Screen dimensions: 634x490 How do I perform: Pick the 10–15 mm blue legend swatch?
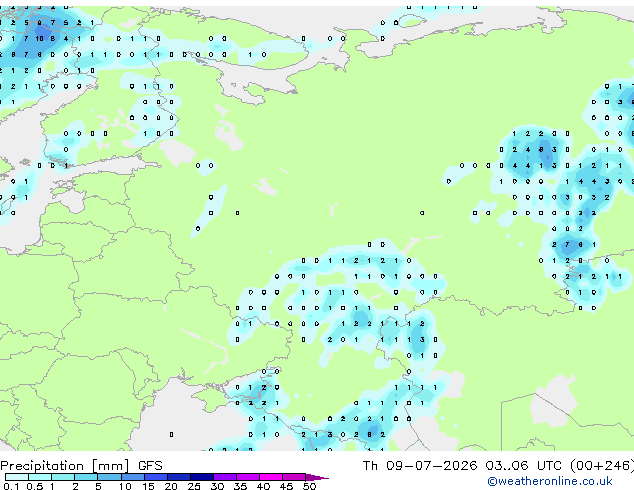[x=132, y=477]
